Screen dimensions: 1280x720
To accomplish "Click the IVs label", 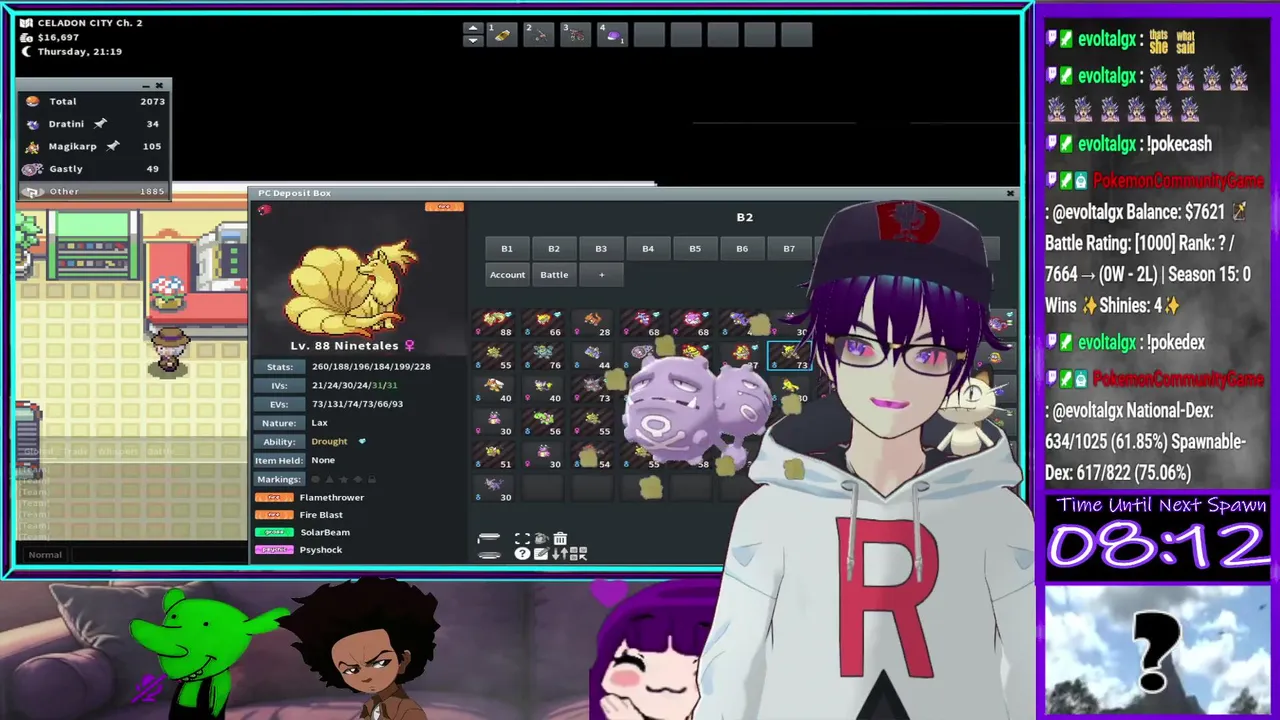I will tap(279, 385).
